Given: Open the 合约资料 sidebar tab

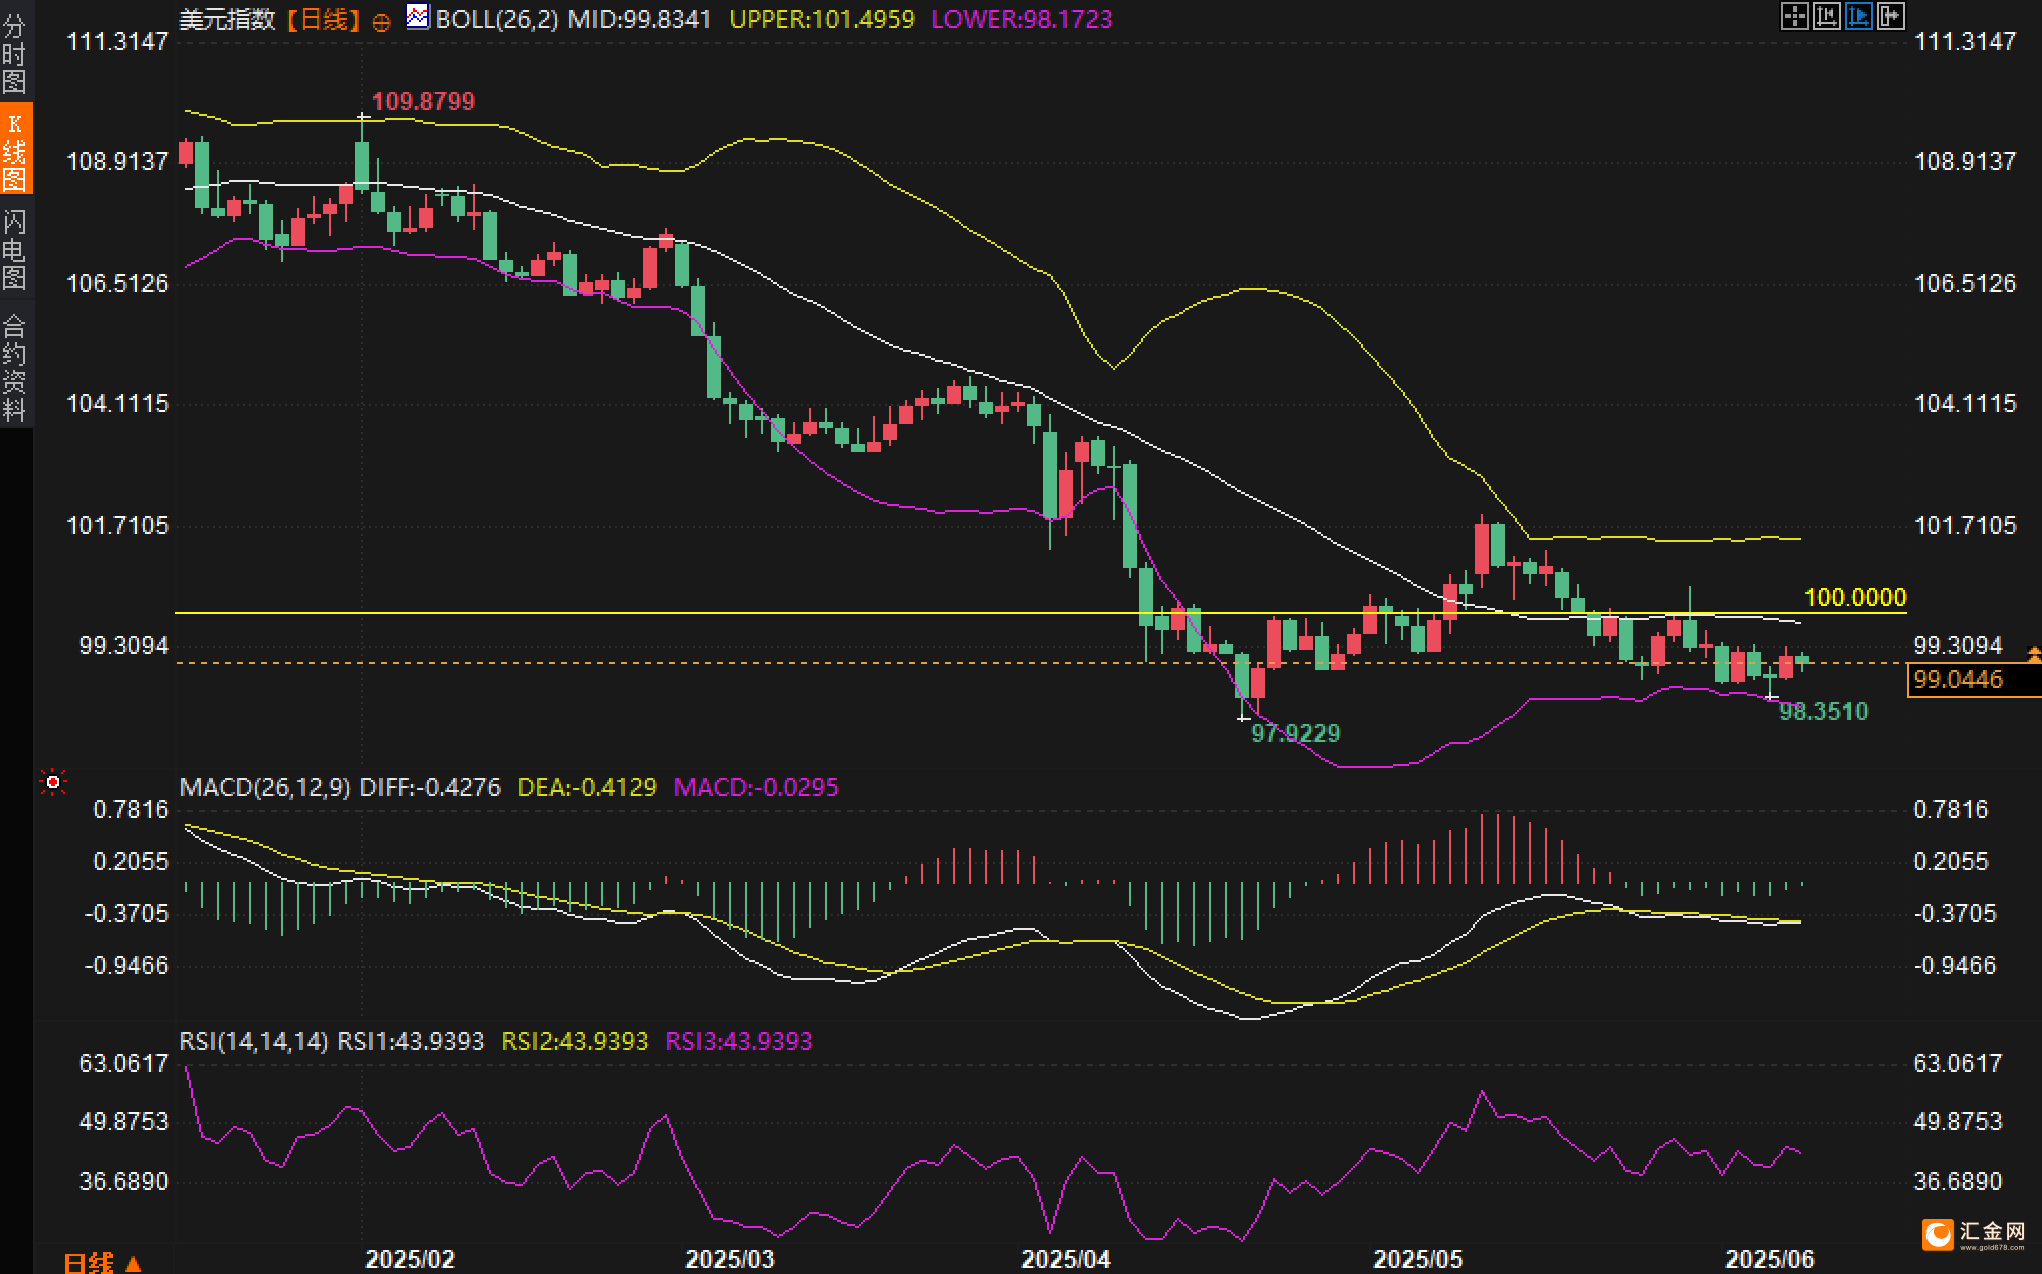Looking at the screenshot, I should 15,368.
